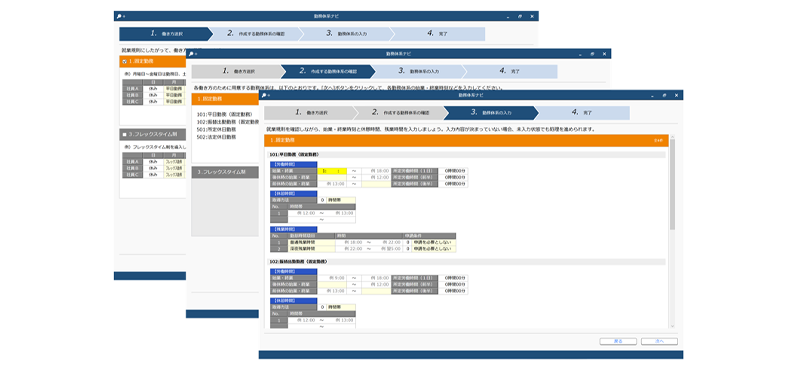
Task: Go to step 4 完了 in the front window
Action: coord(582,113)
